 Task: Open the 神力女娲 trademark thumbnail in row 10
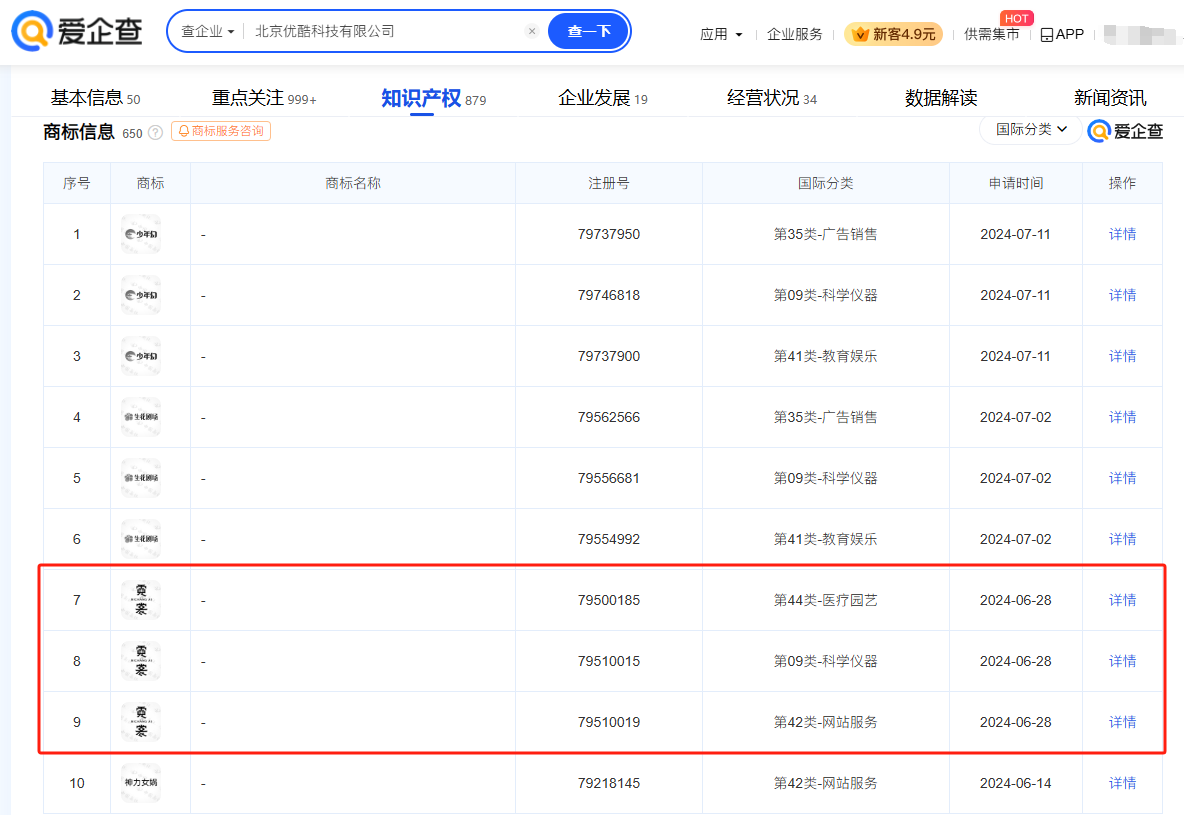[141, 783]
